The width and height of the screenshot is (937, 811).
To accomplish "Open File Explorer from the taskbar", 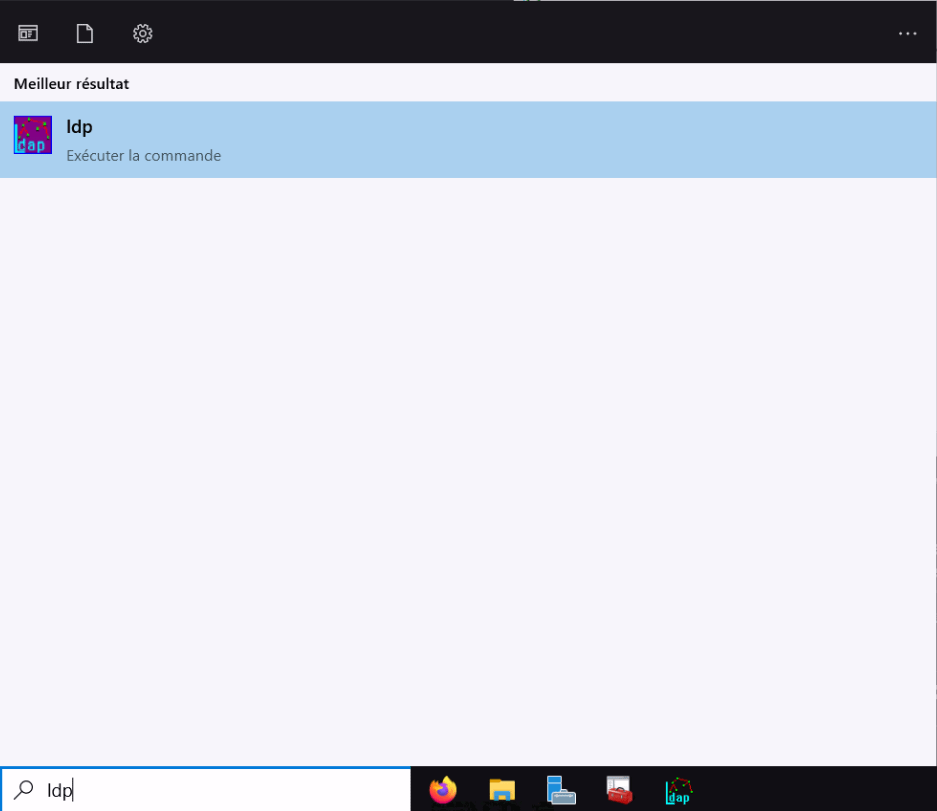I will click(x=502, y=790).
